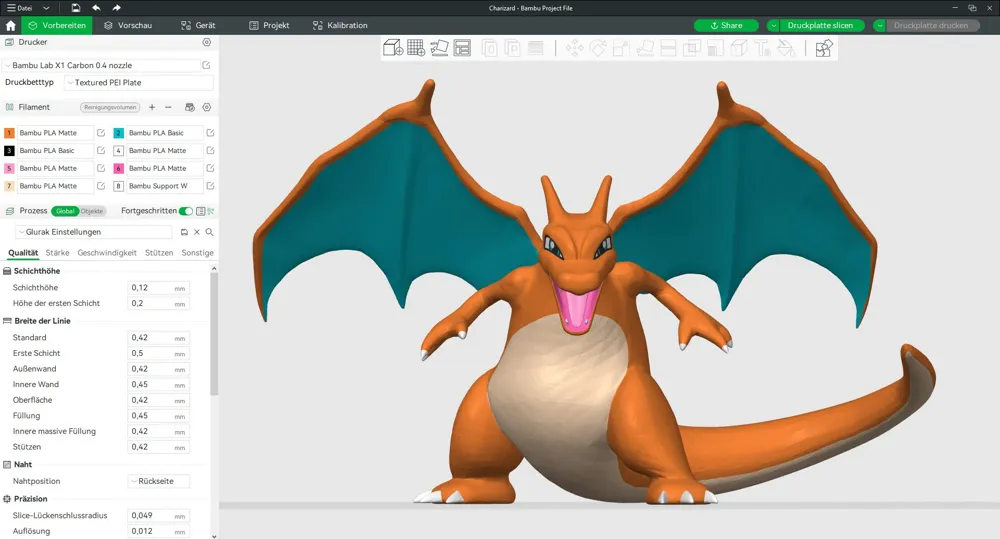This screenshot has width=1000, height=539.
Task: Switch to the Vorschau tab
Action: [x=128, y=26]
